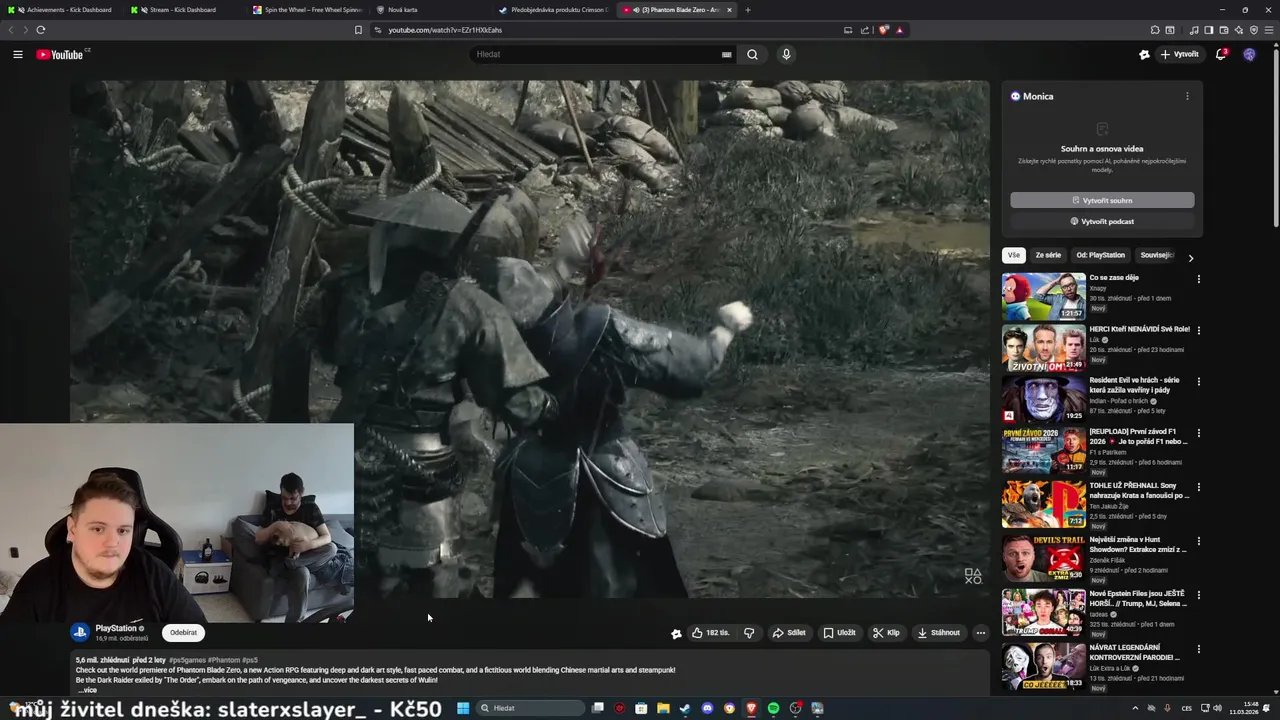This screenshot has height=720, width=1280.
Task: Switch to Achievements - Kick Dashboard tab
Action: (63, 10)
